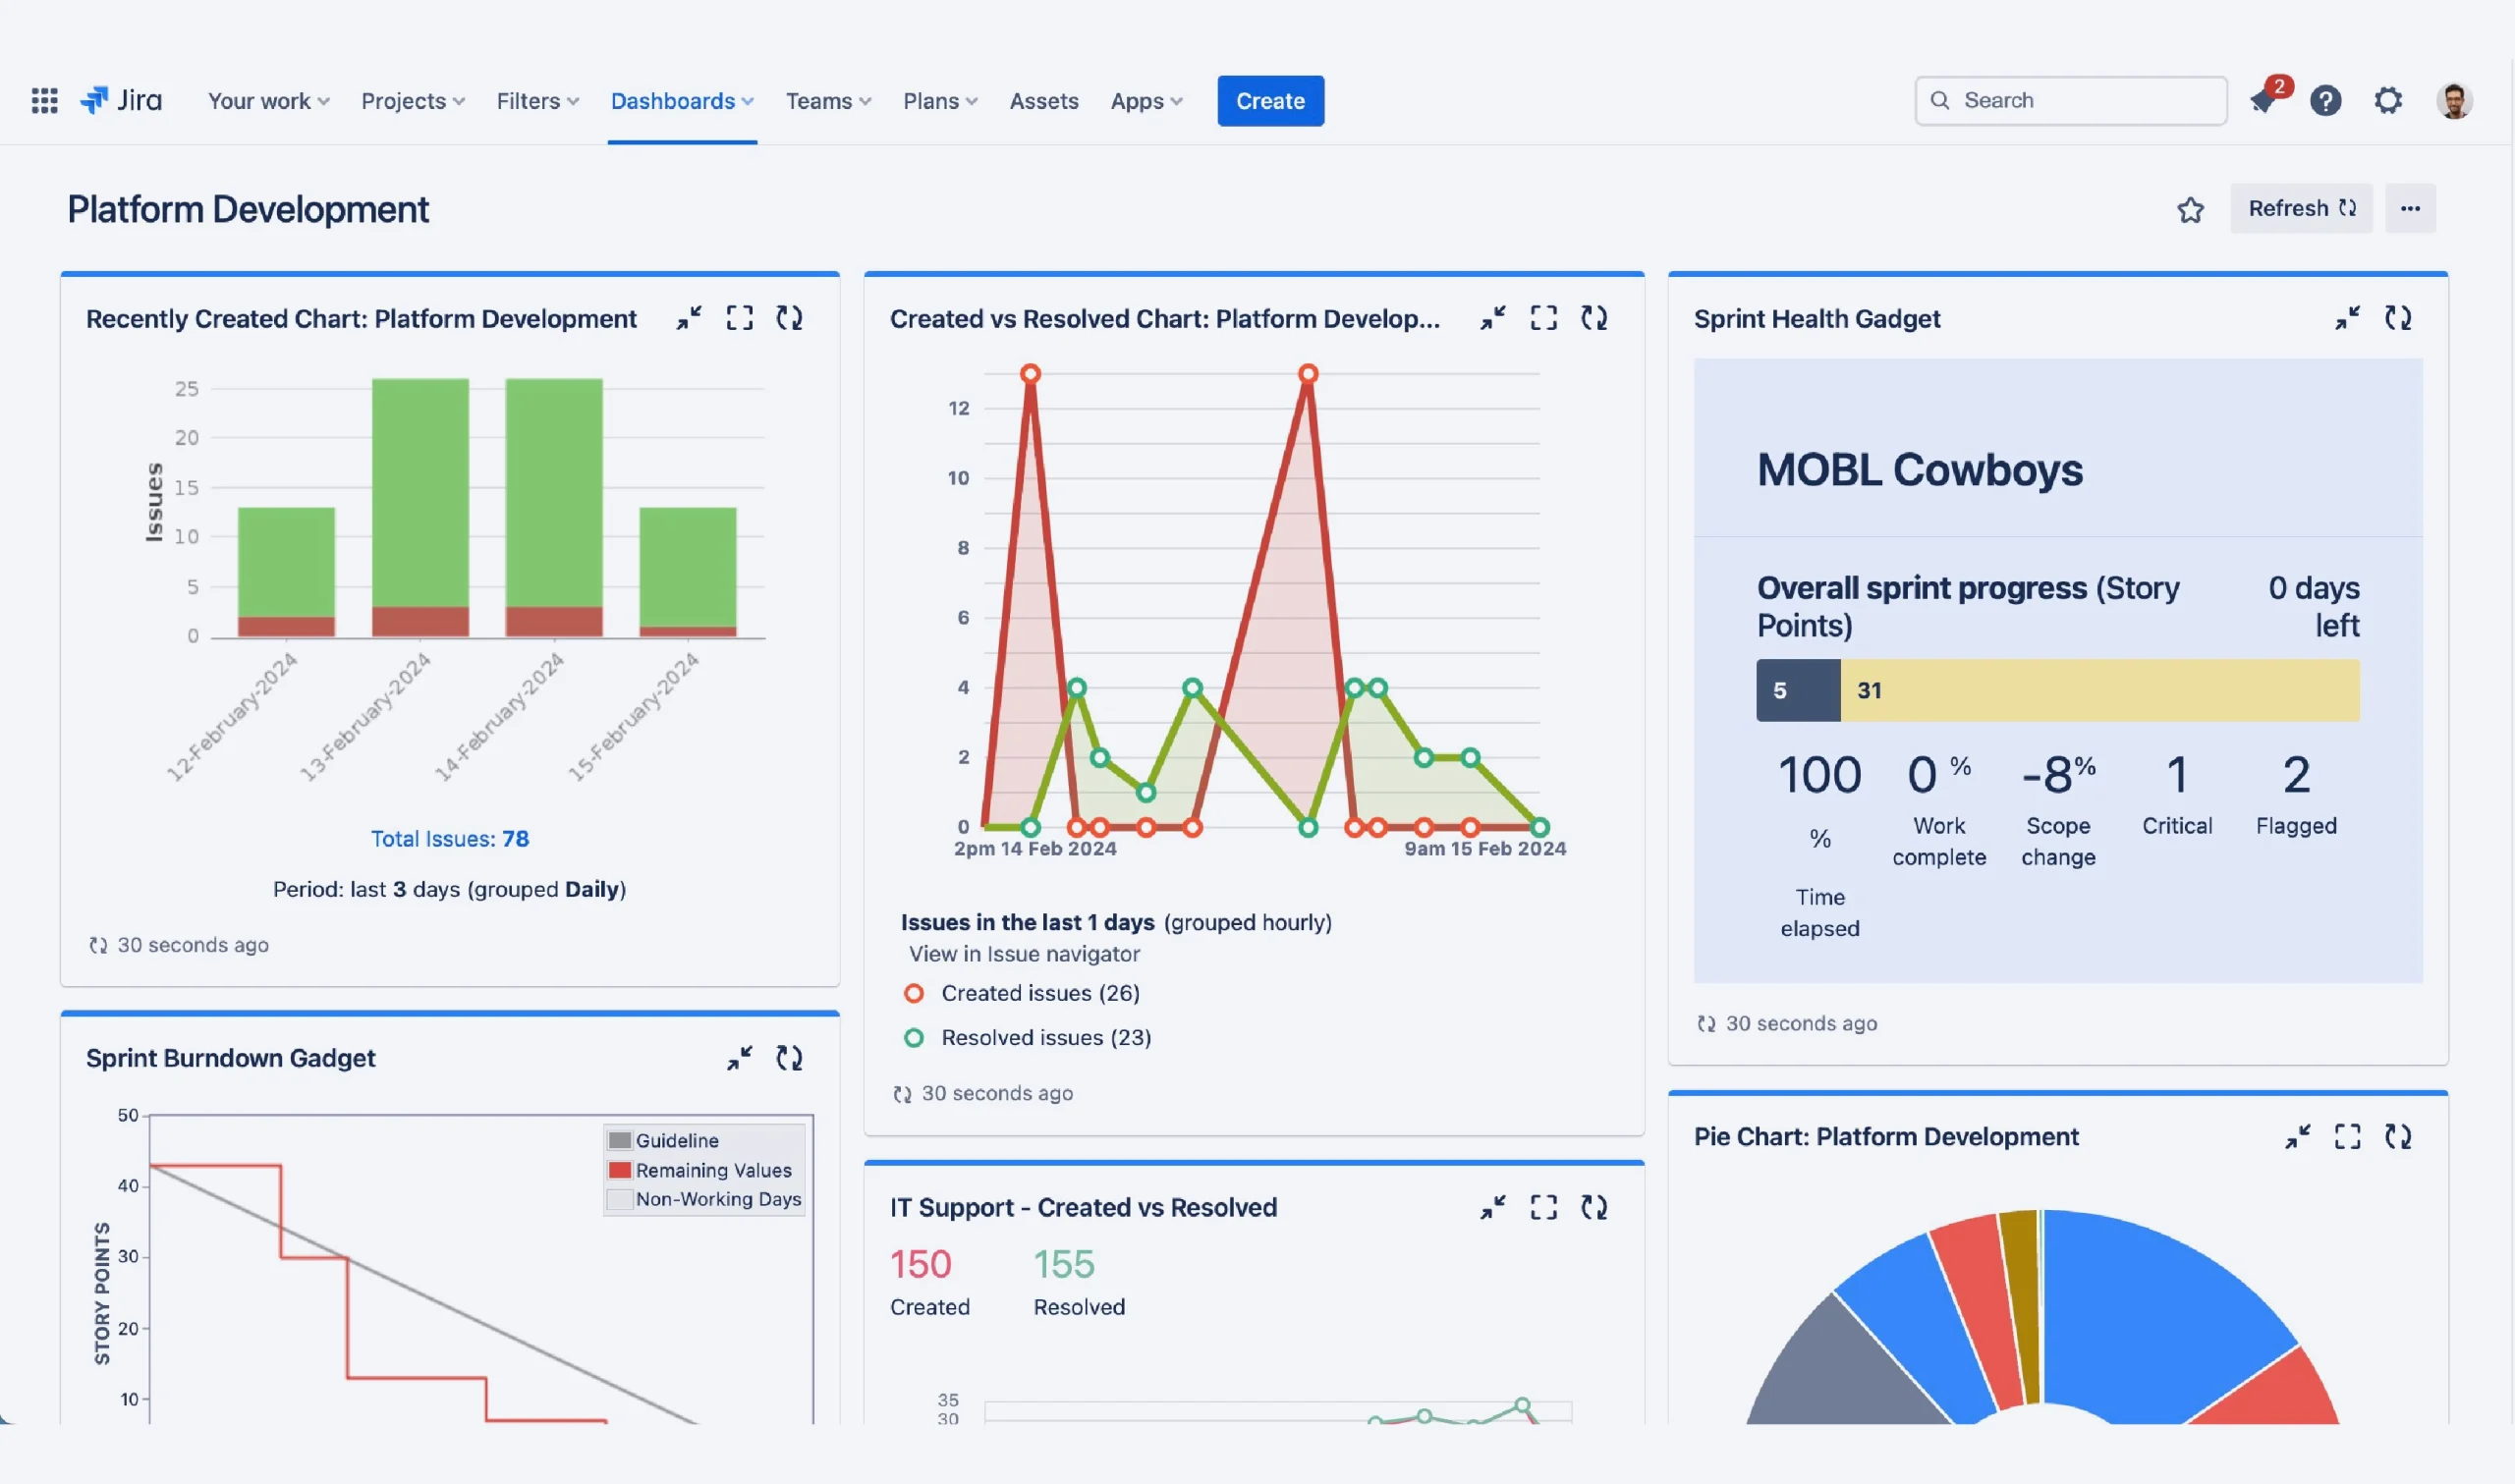
Task: Click the MOBL Cowboys sprint name
Action: 1919,469
